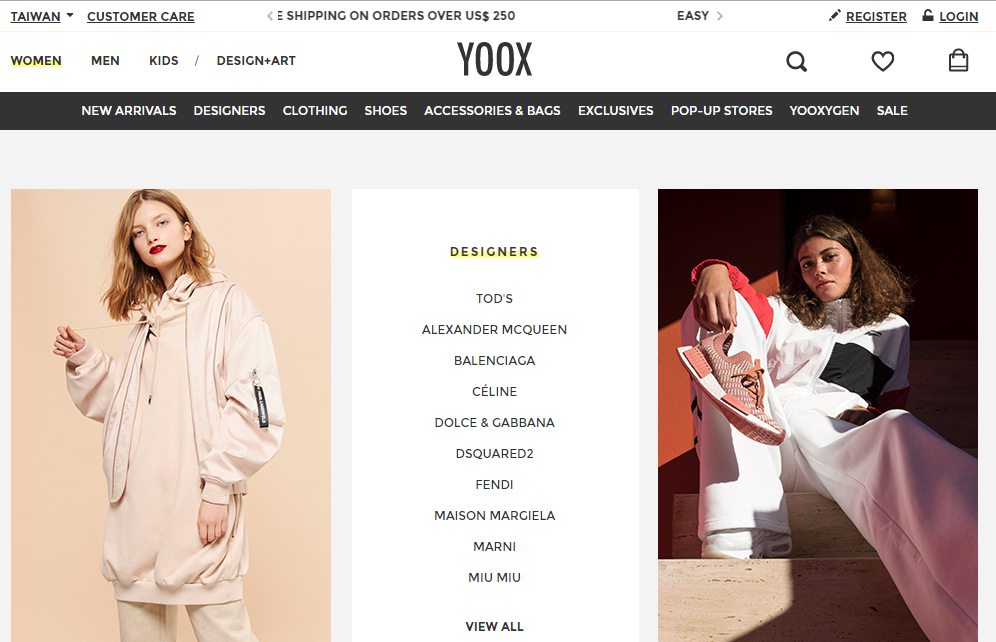Open the Accessories & Bags menu
Viewport: 996px width, 642px height.
coord(492,110)
